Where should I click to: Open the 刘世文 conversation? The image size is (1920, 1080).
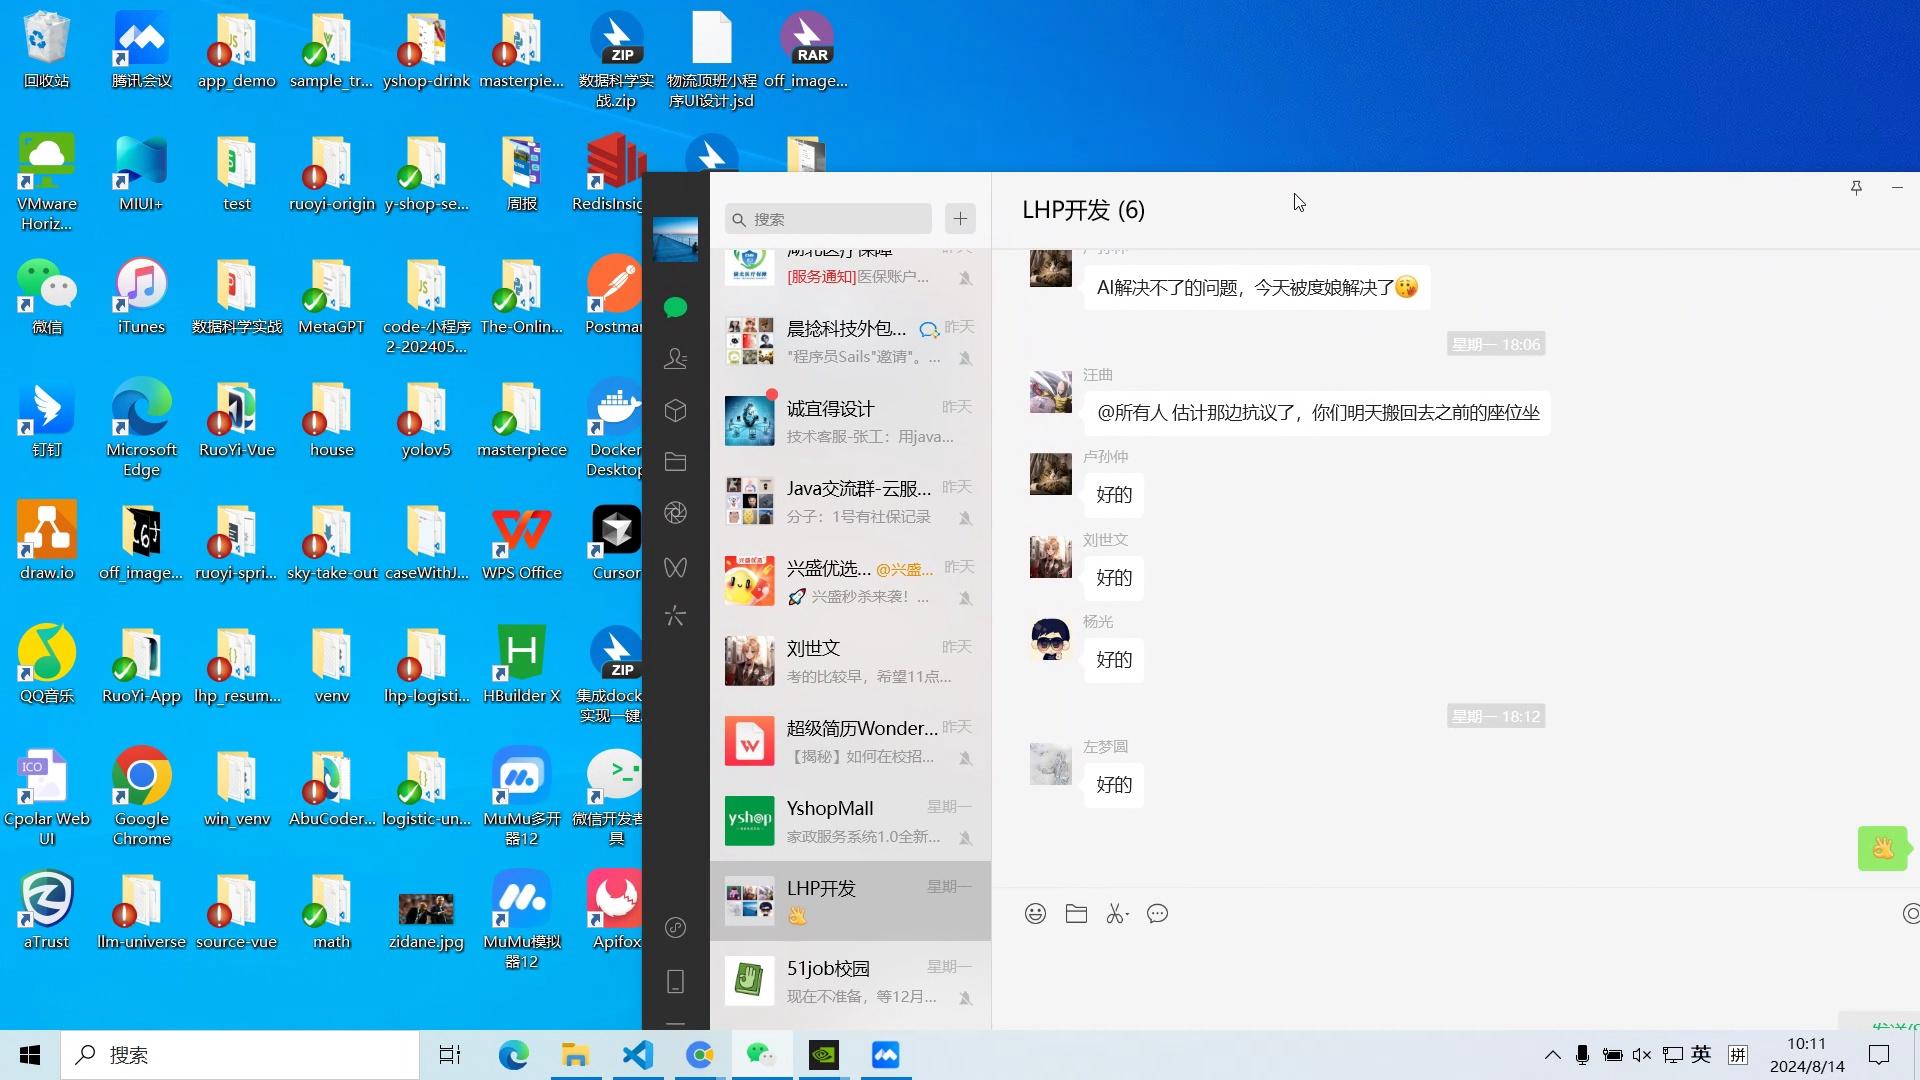(x=850, y=661)
